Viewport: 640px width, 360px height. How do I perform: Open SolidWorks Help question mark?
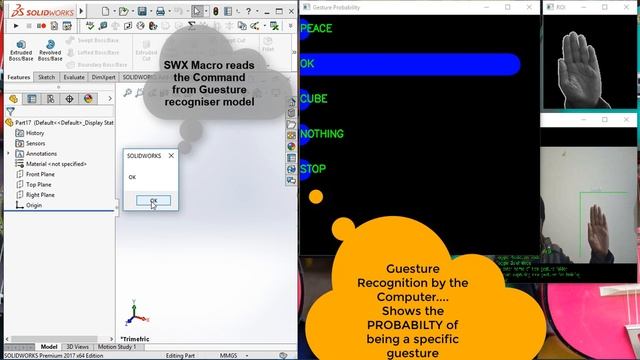(248, 11)
